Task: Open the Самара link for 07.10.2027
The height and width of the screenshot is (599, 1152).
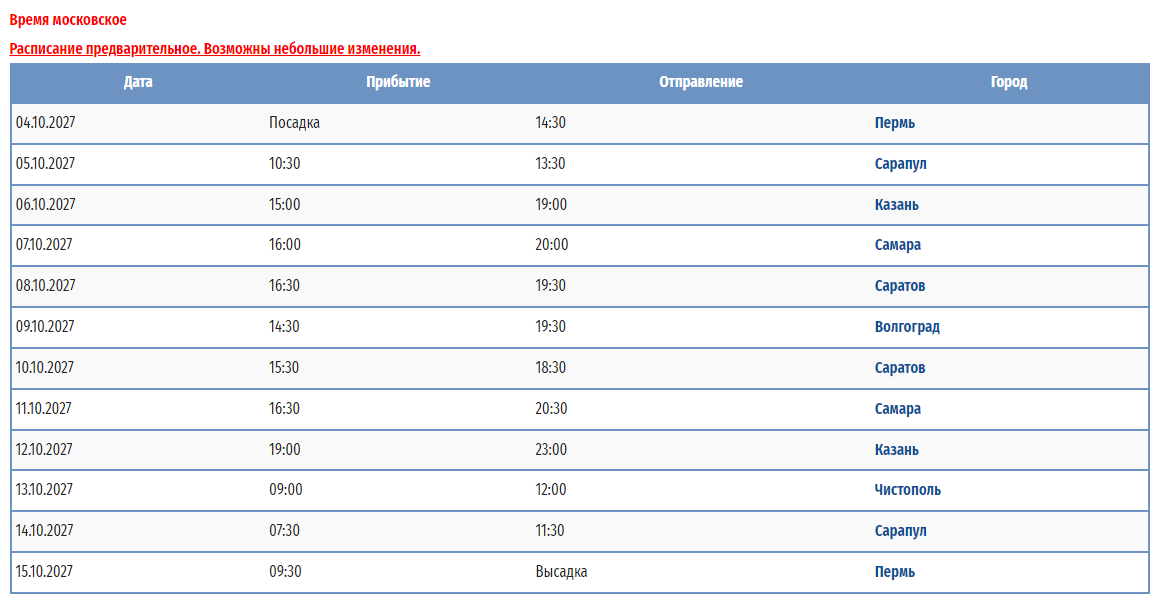Action: (x=897, y=245)
